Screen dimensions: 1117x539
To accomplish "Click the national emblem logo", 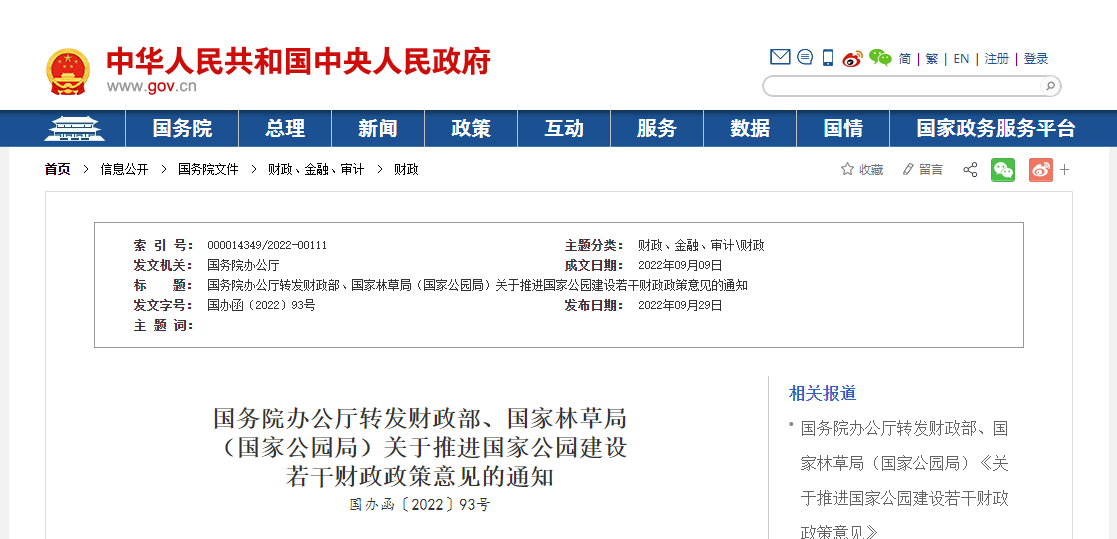I will (x=68, y=71).
